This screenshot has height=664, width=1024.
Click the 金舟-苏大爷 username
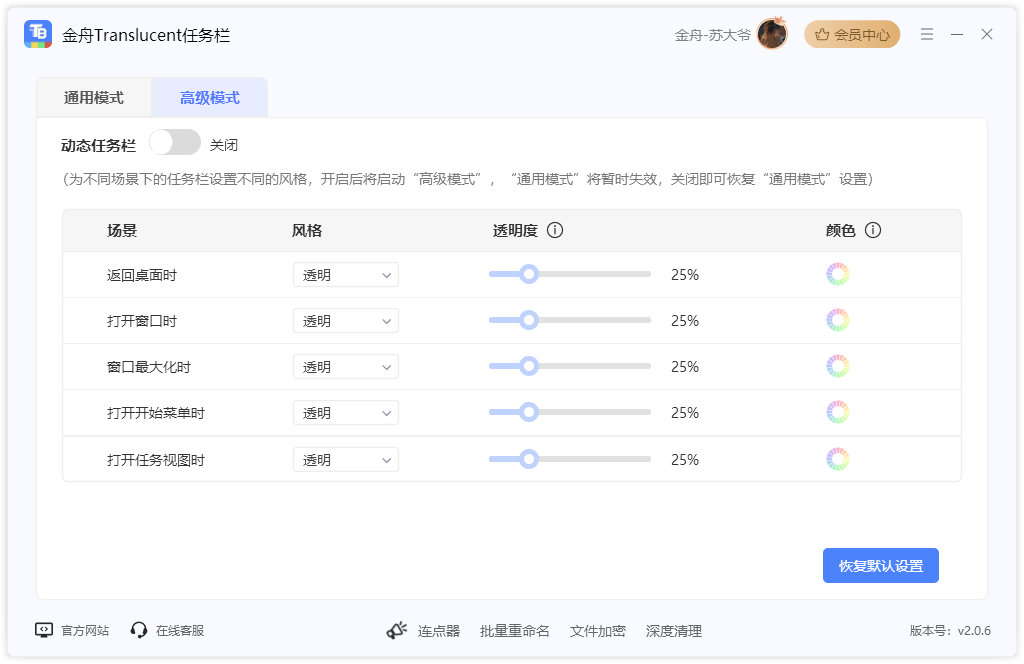coord(712,35)
